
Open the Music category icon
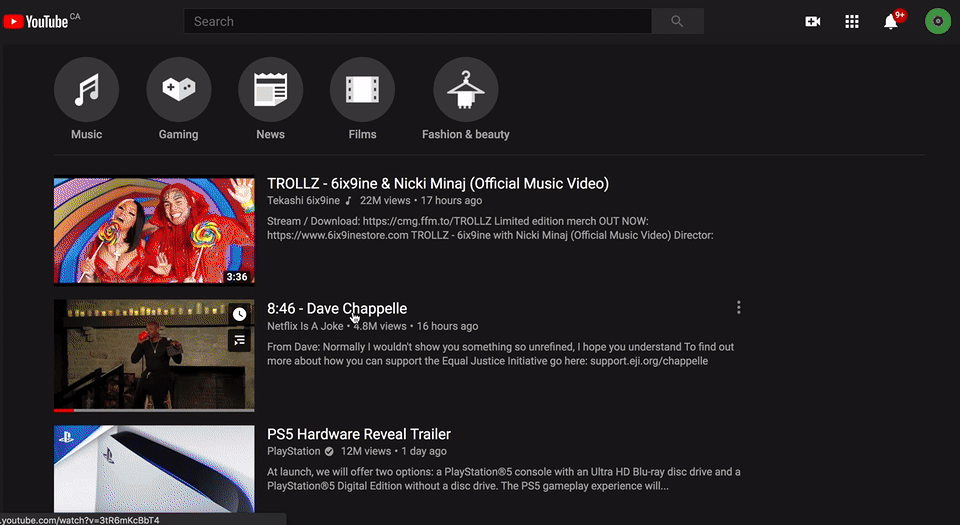[x=86, y=89]
